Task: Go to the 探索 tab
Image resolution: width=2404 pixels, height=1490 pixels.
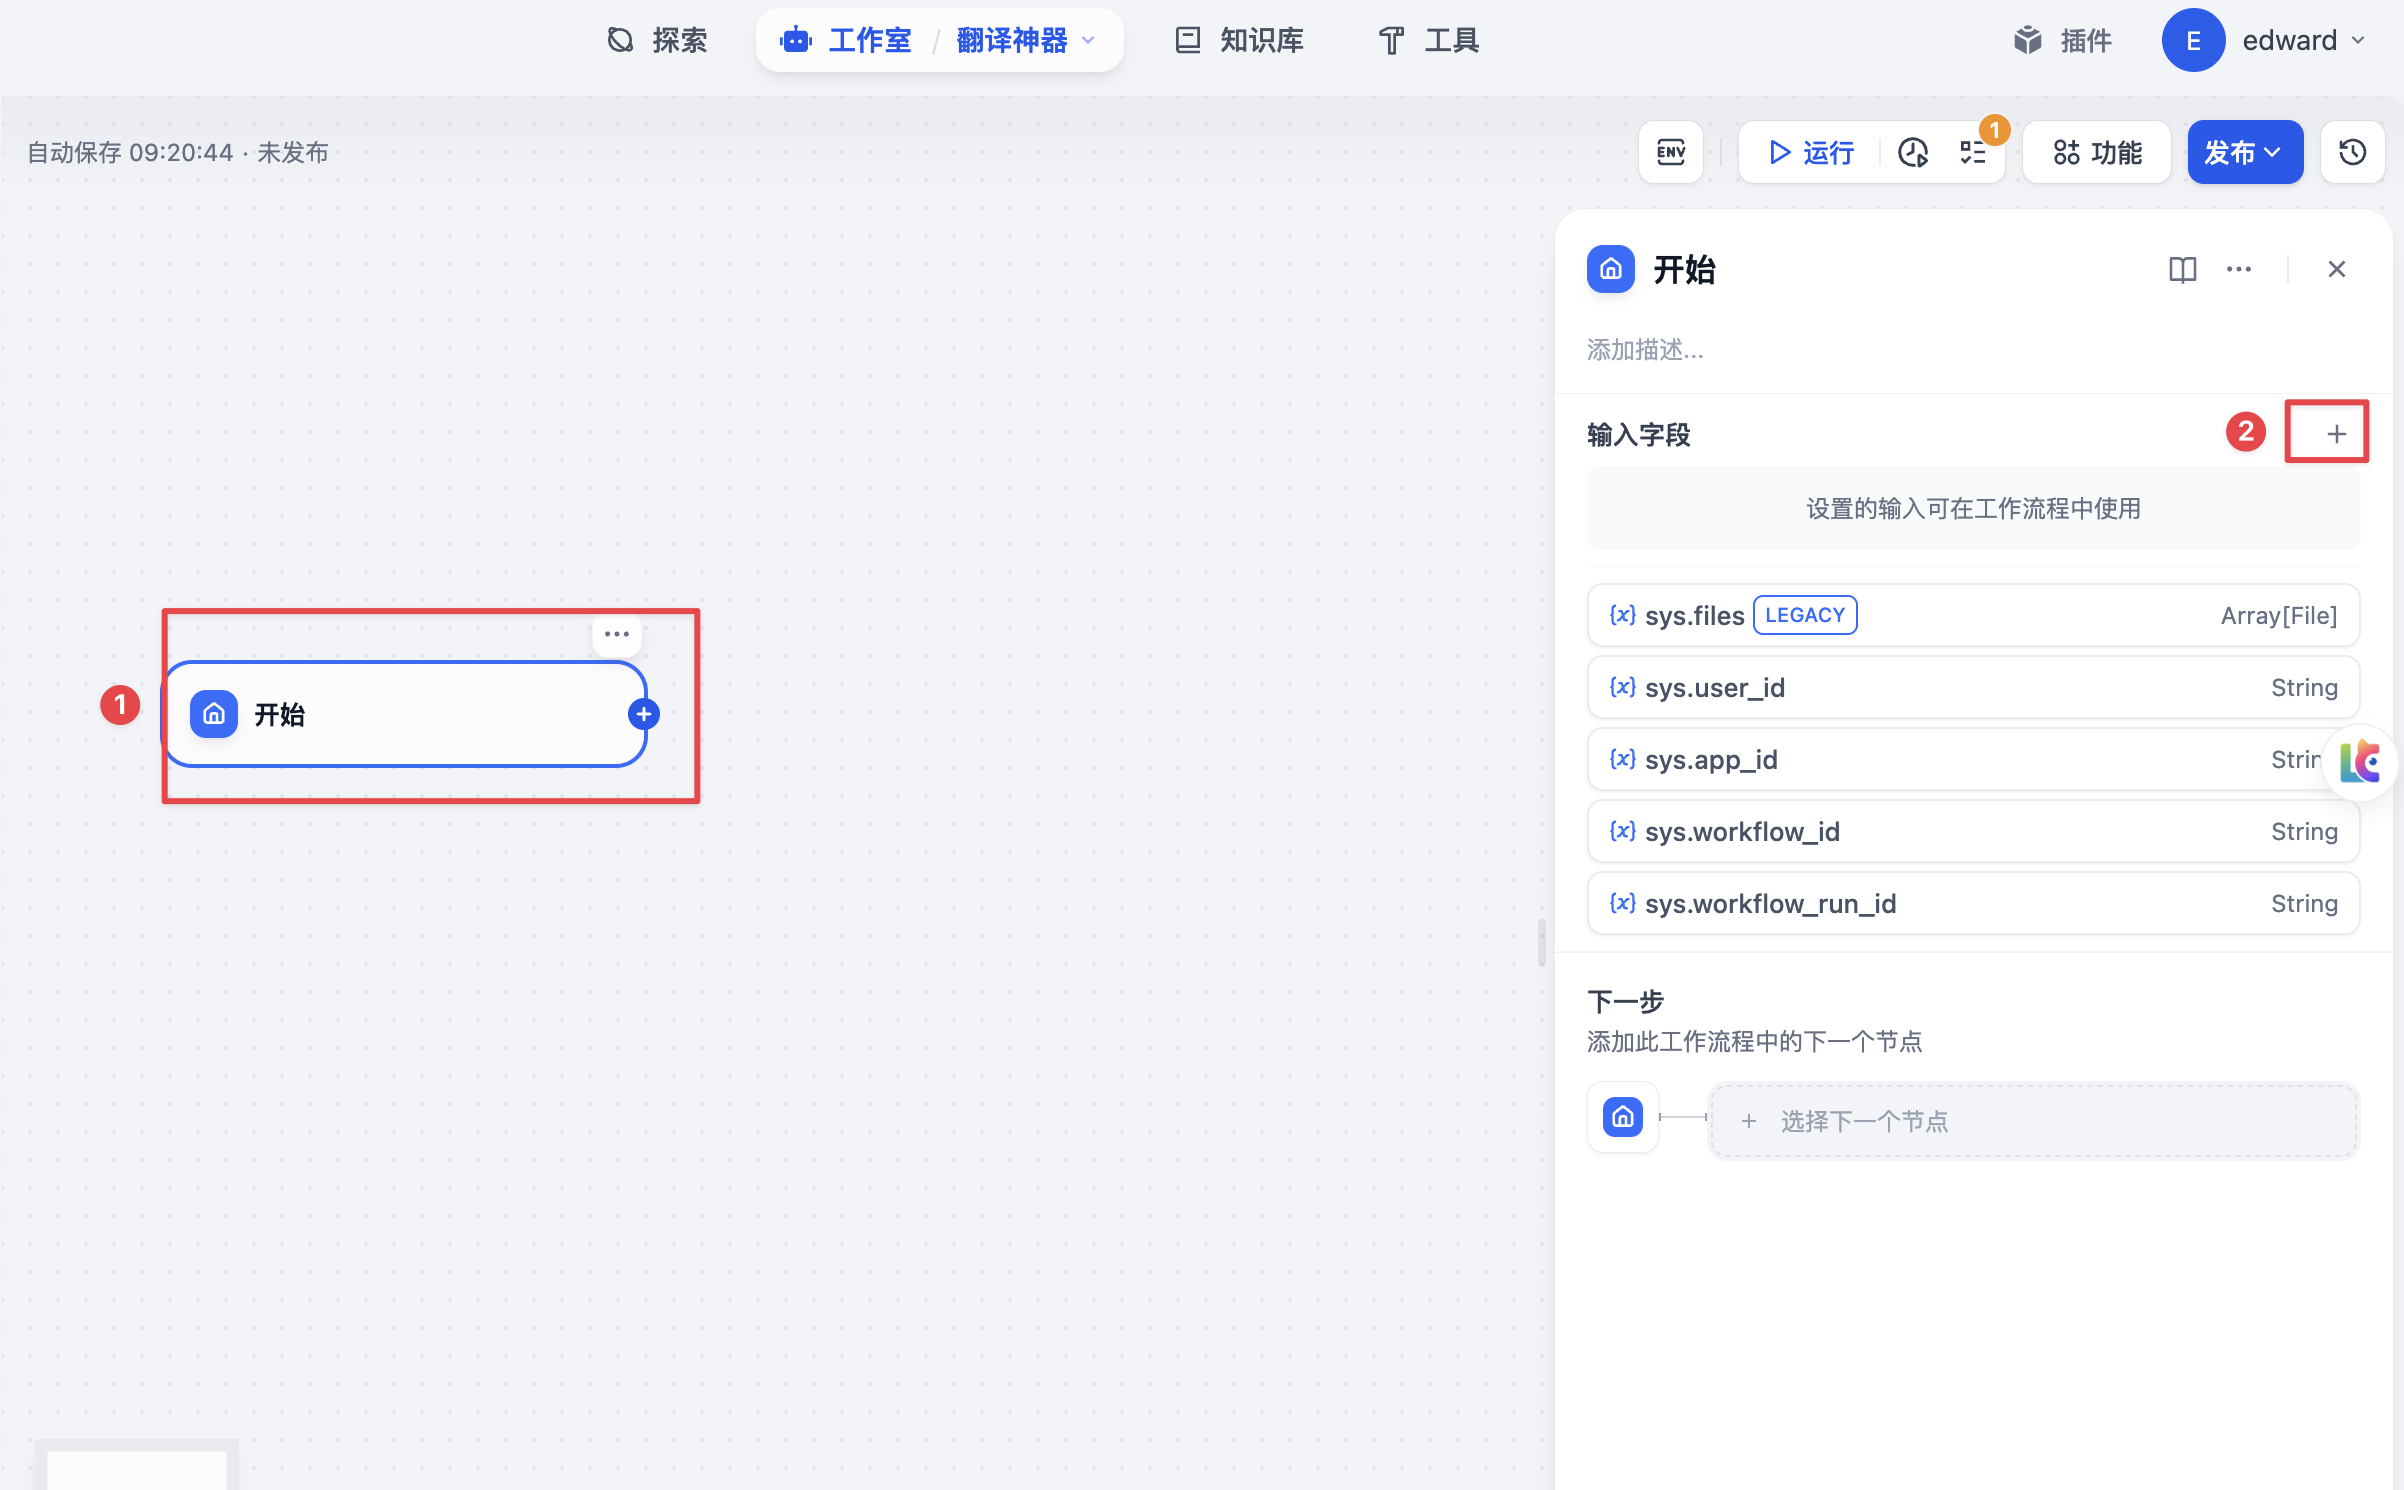Action: click(x=657, y=40)
